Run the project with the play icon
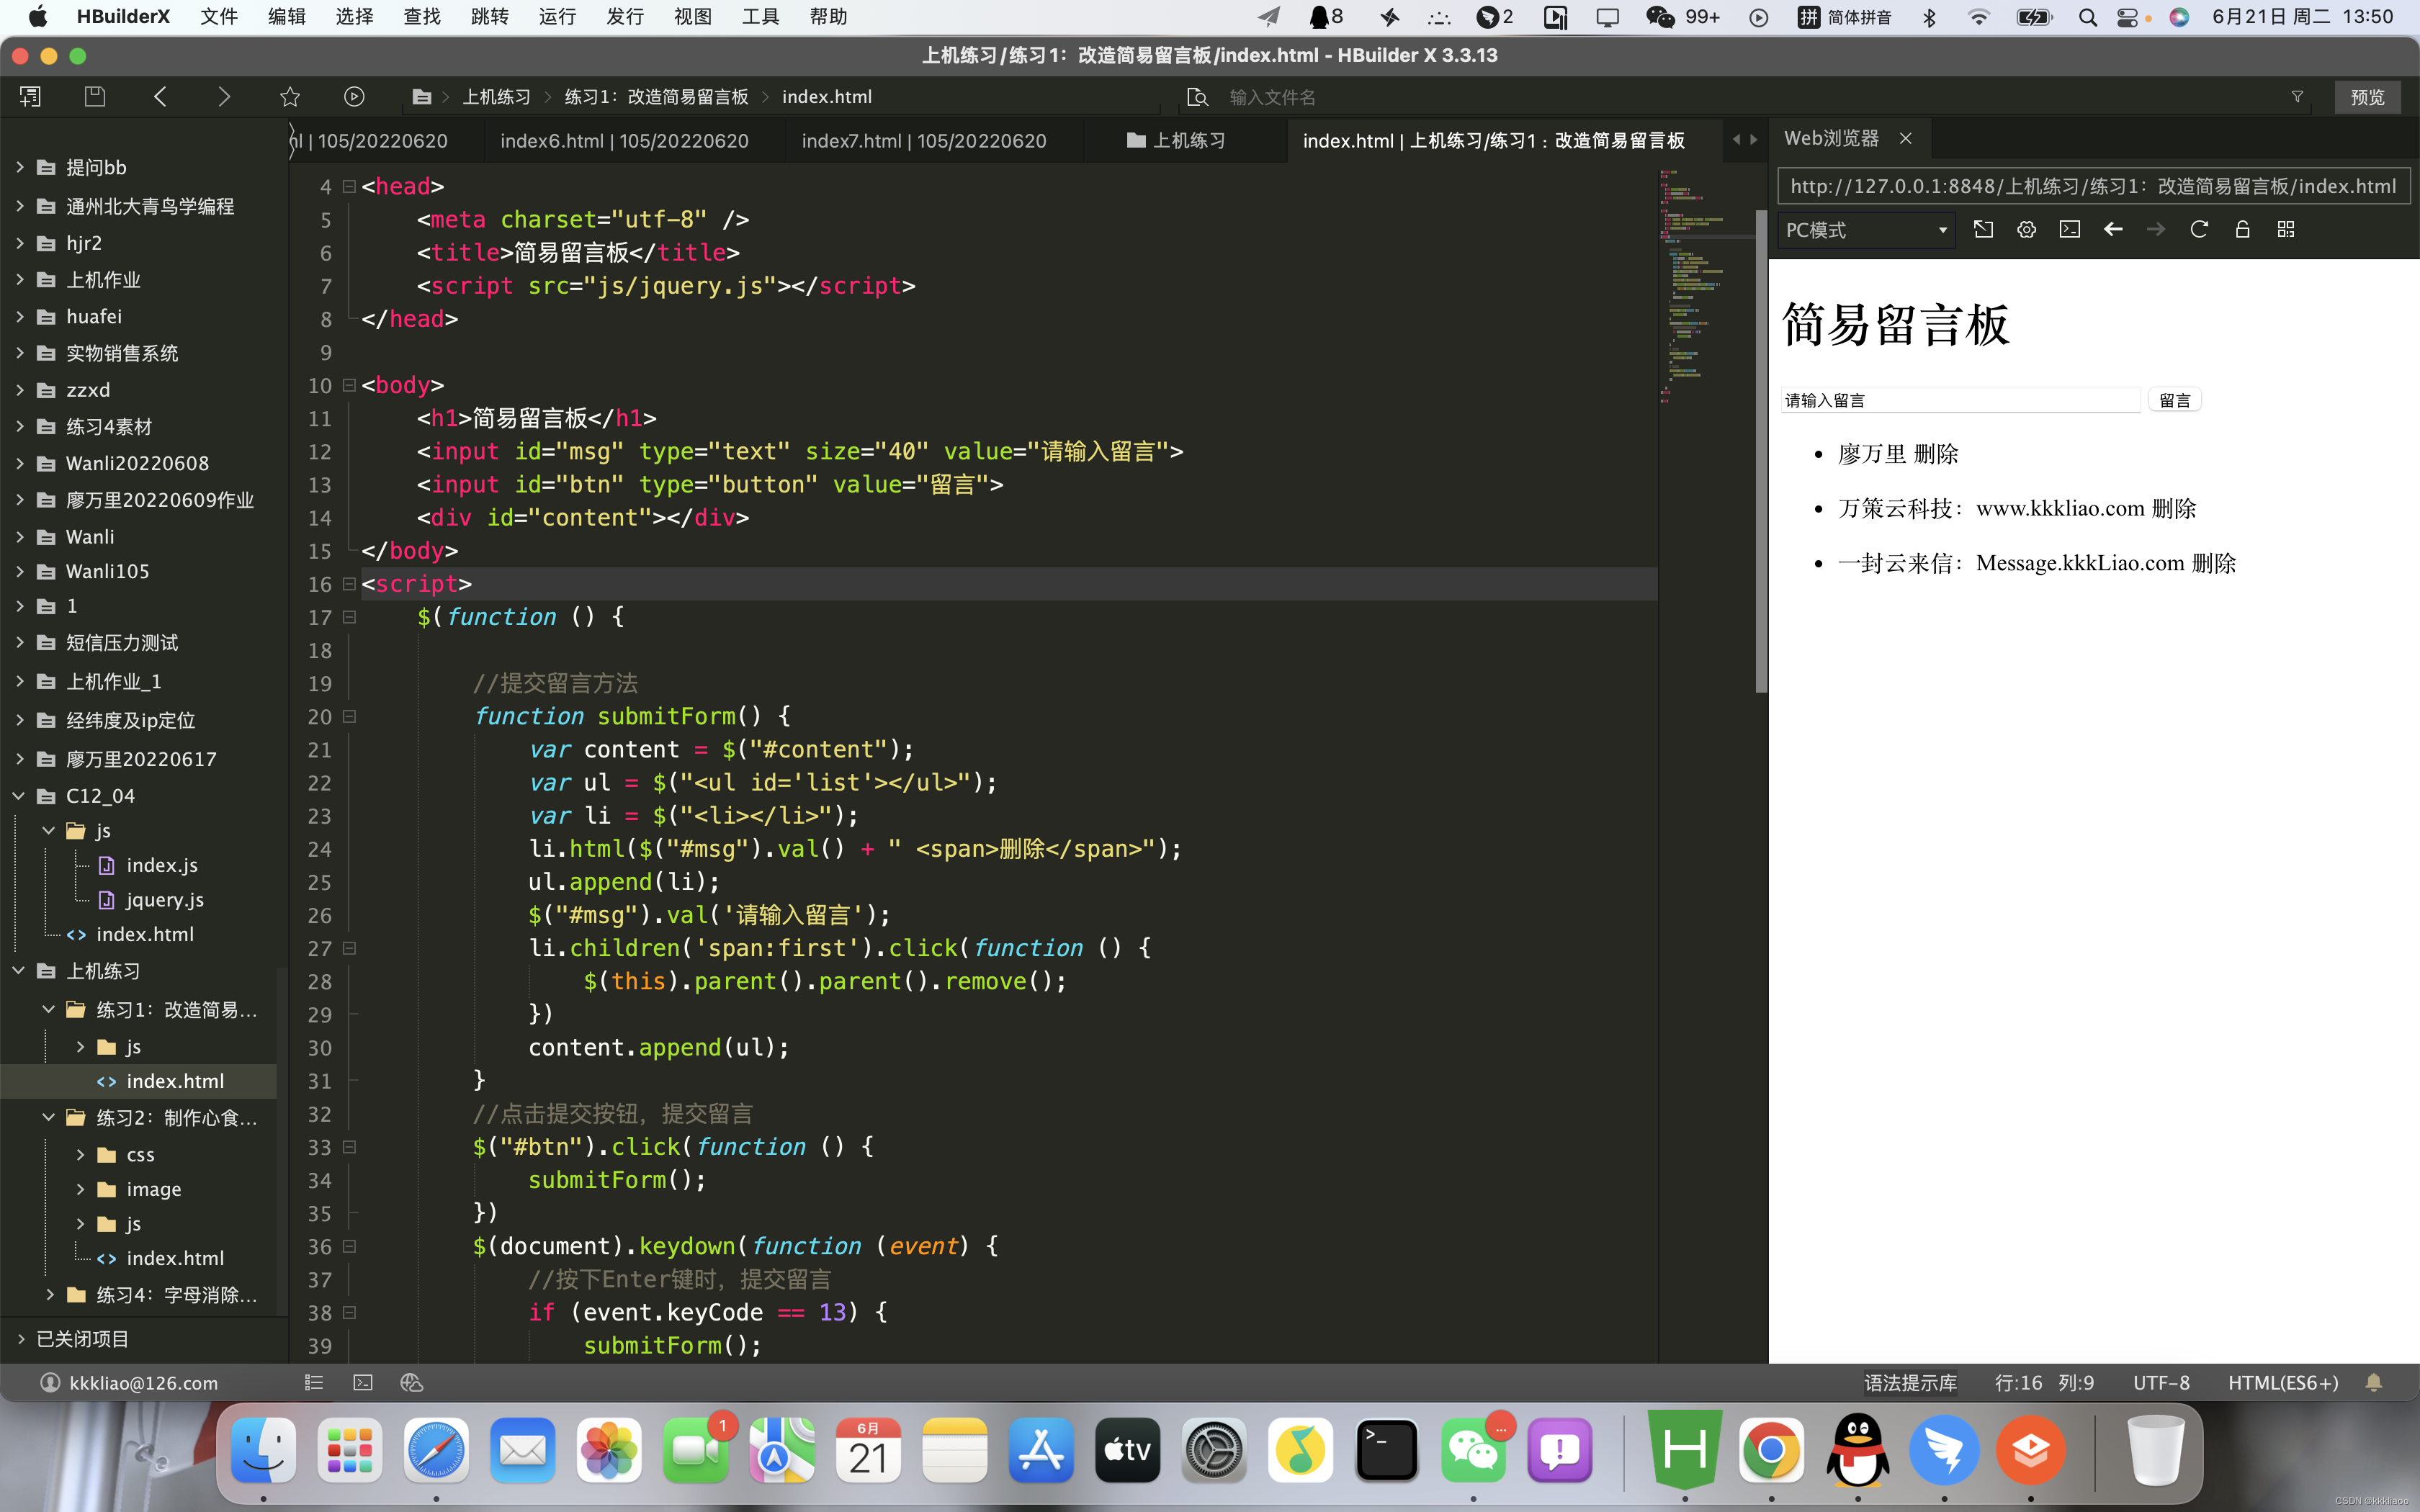Image resolution: width=2420 pixels, height=1512 pixels. point(353,96)
